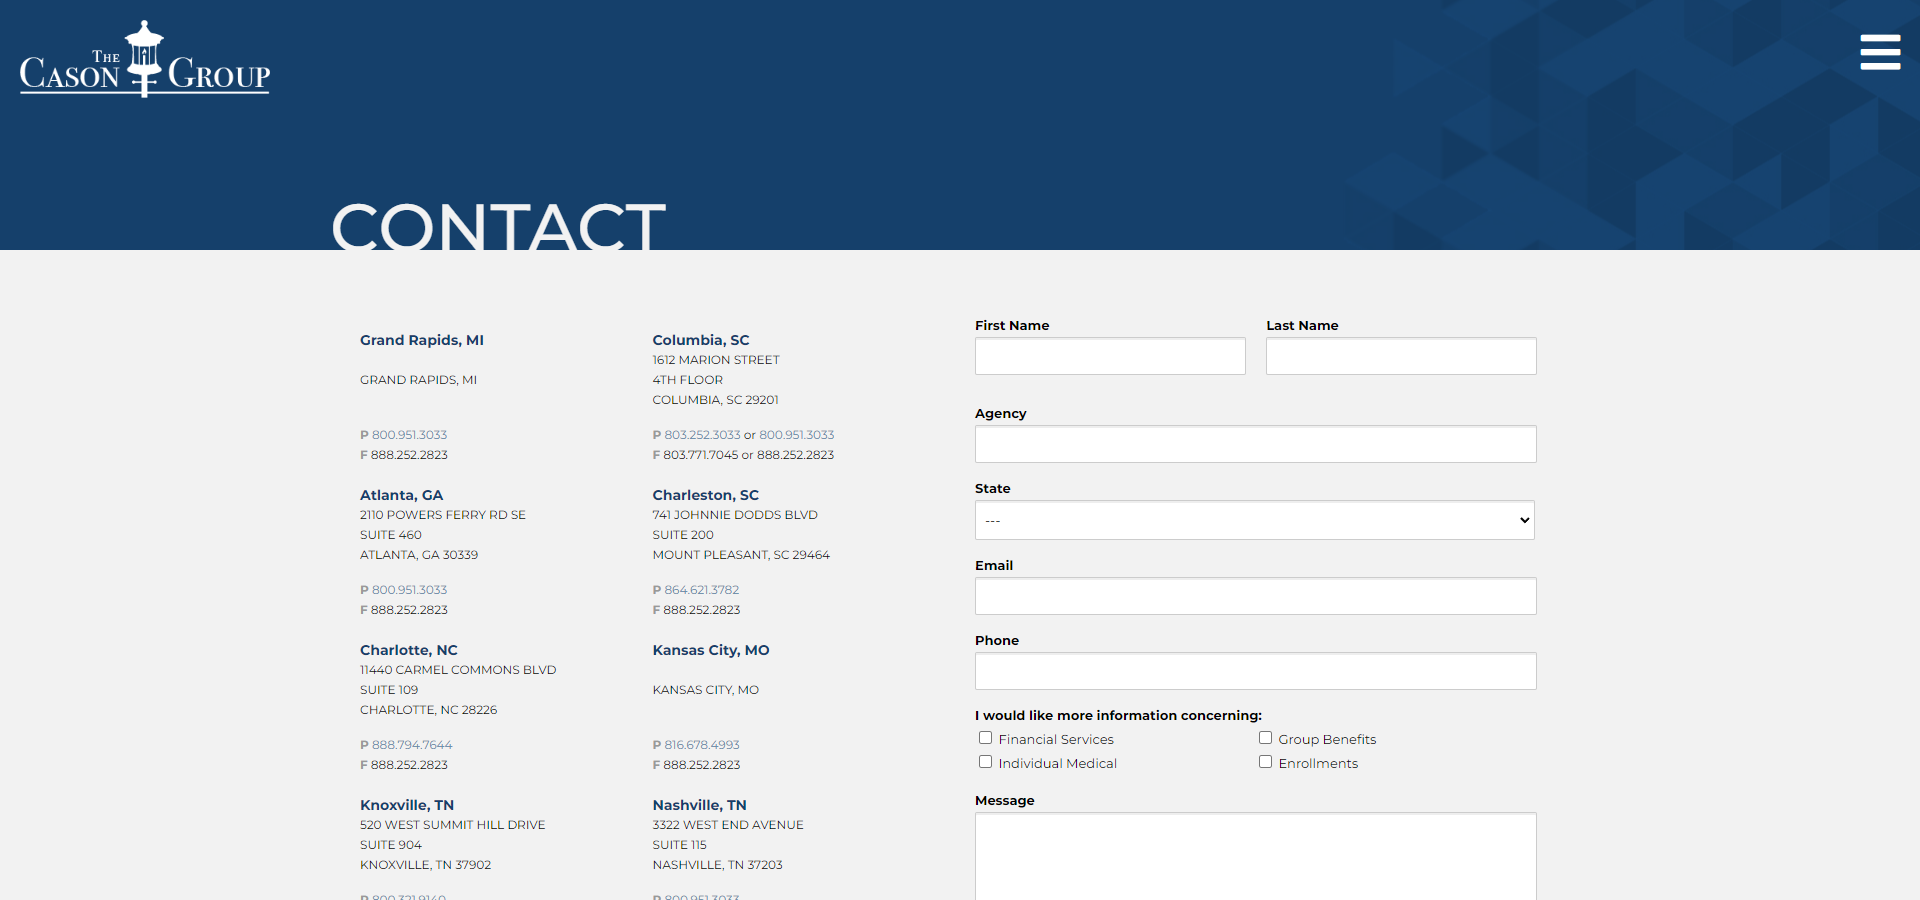Image resolution: width=1920 pixels, height=900 pixels.
Task: Tick the Individual Medical checkbox
Action: 985,762
